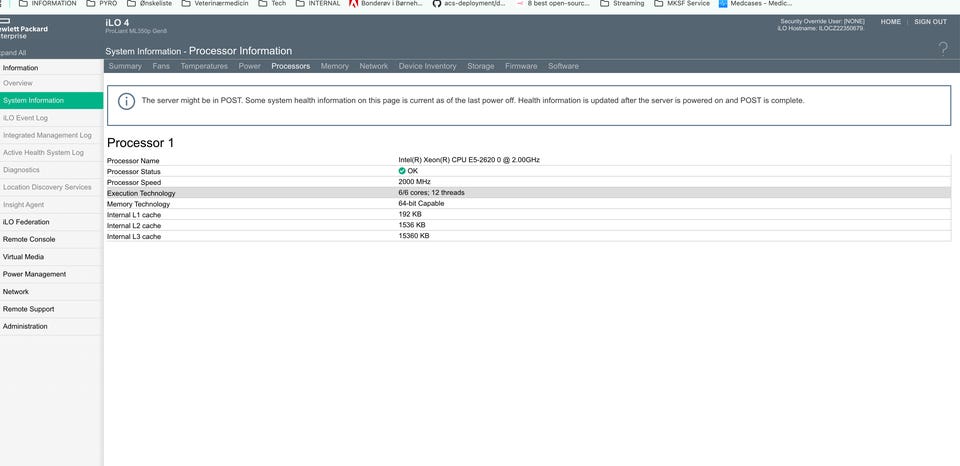
Task: Open the Veterinærmedicin bookmark folder
Action: pyautogui.click(x=215, y=3)
